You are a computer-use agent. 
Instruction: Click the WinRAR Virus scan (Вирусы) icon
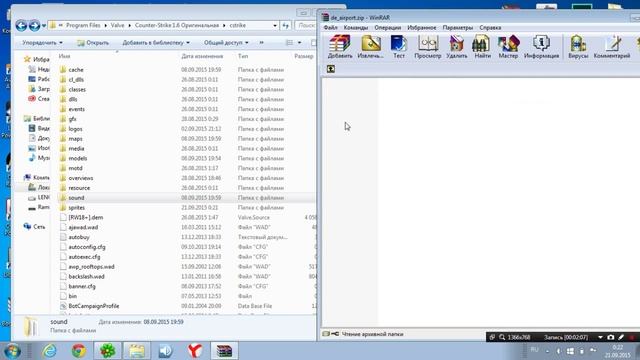pyautogui.click(x=578, y=47)
